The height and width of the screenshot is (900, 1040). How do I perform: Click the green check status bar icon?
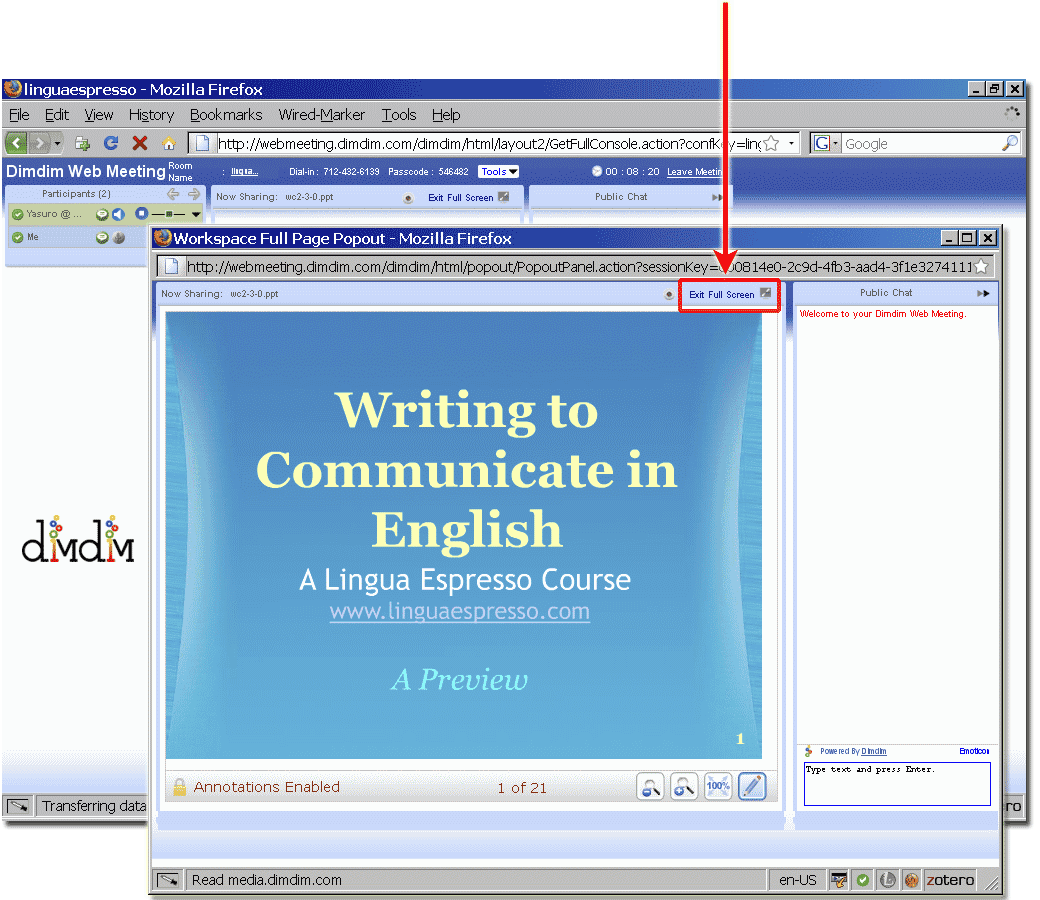coord(862,880)
